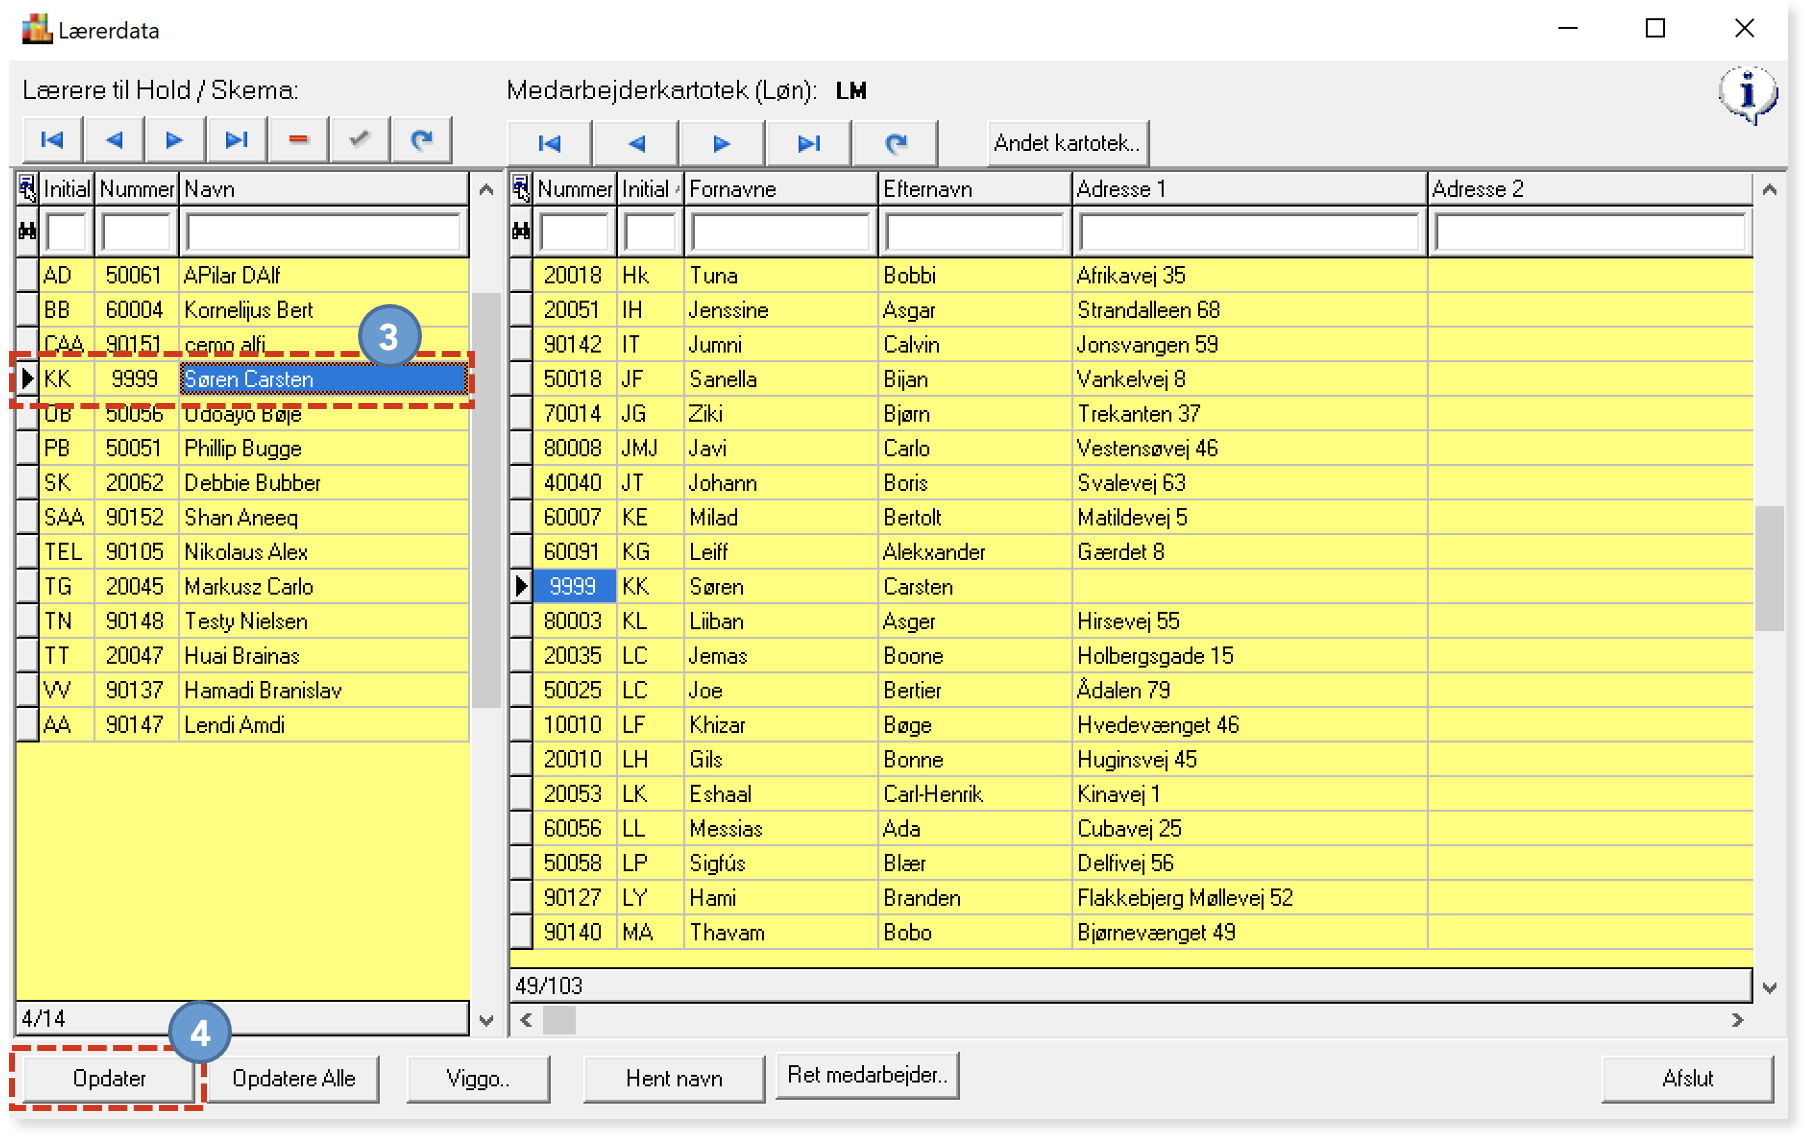
Task: Open the info help icon
Action: (x=1747, y=95)
